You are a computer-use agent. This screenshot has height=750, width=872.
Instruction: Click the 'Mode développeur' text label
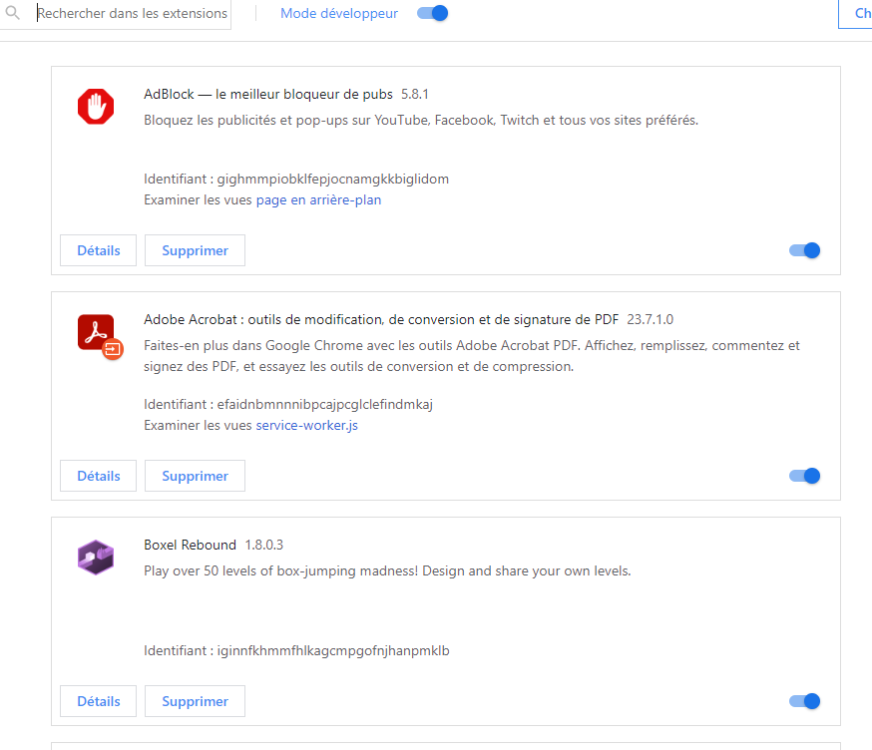(338, 13)
